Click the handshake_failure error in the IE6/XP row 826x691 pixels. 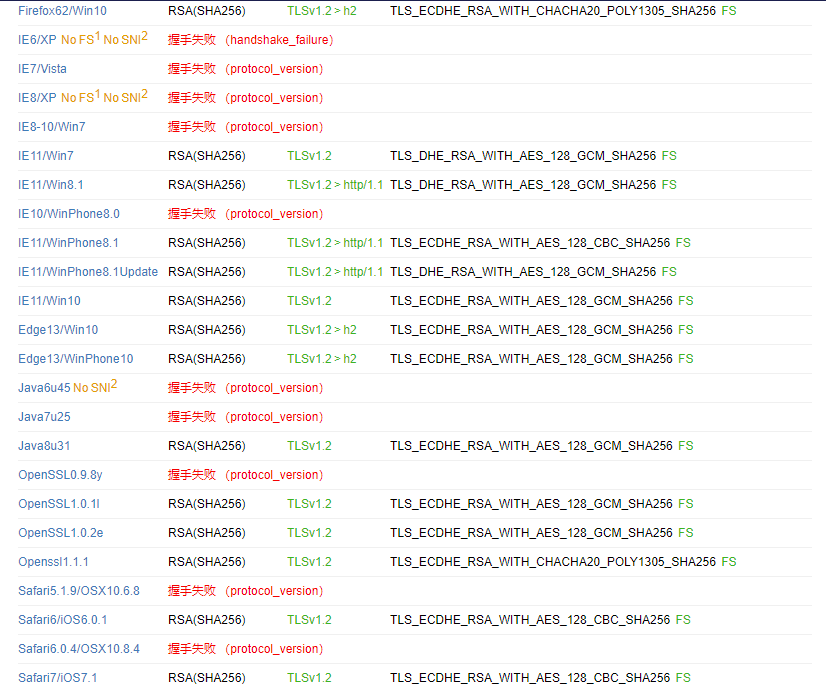(x=279, y=40)
